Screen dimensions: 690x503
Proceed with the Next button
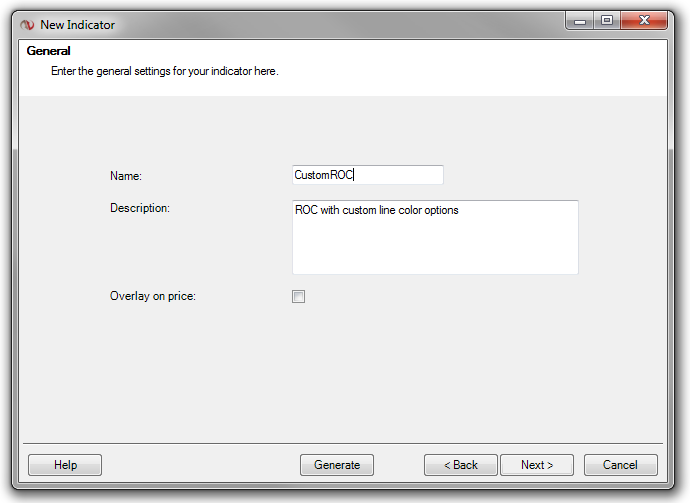coord(537,465)
